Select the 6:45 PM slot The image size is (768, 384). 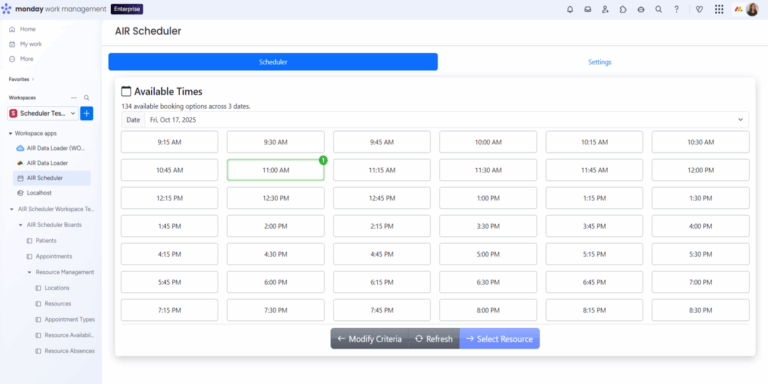594,282
